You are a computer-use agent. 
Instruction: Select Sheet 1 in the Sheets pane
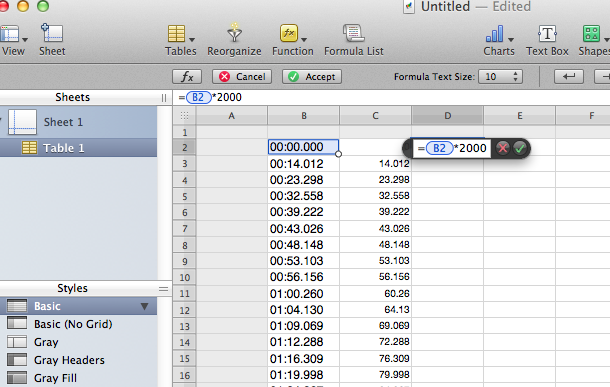tap(79, 122)
